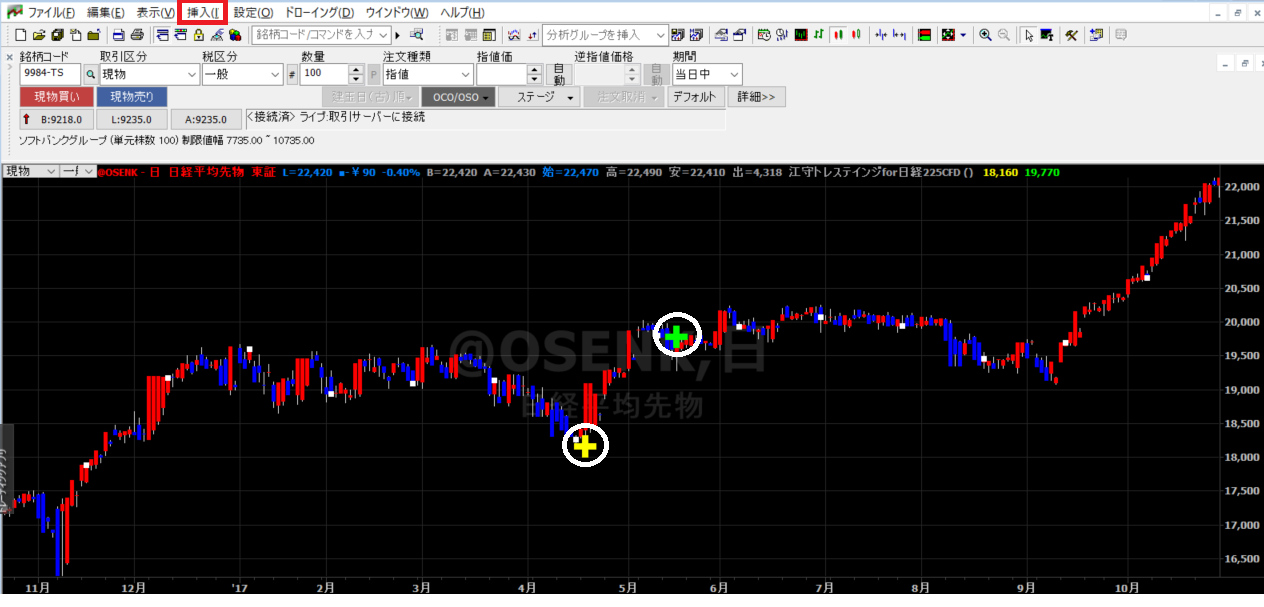The width and height of the screenshot is (1264, 607).
Task: Click the 数量 field showing 100
Action: tap(324, 74)
